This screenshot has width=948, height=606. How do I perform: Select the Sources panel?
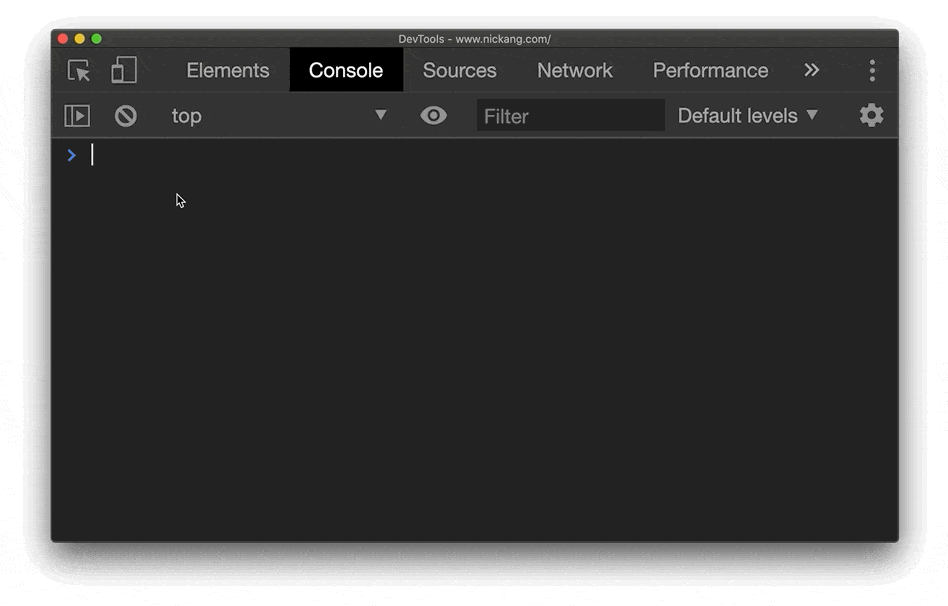point(459,70)
